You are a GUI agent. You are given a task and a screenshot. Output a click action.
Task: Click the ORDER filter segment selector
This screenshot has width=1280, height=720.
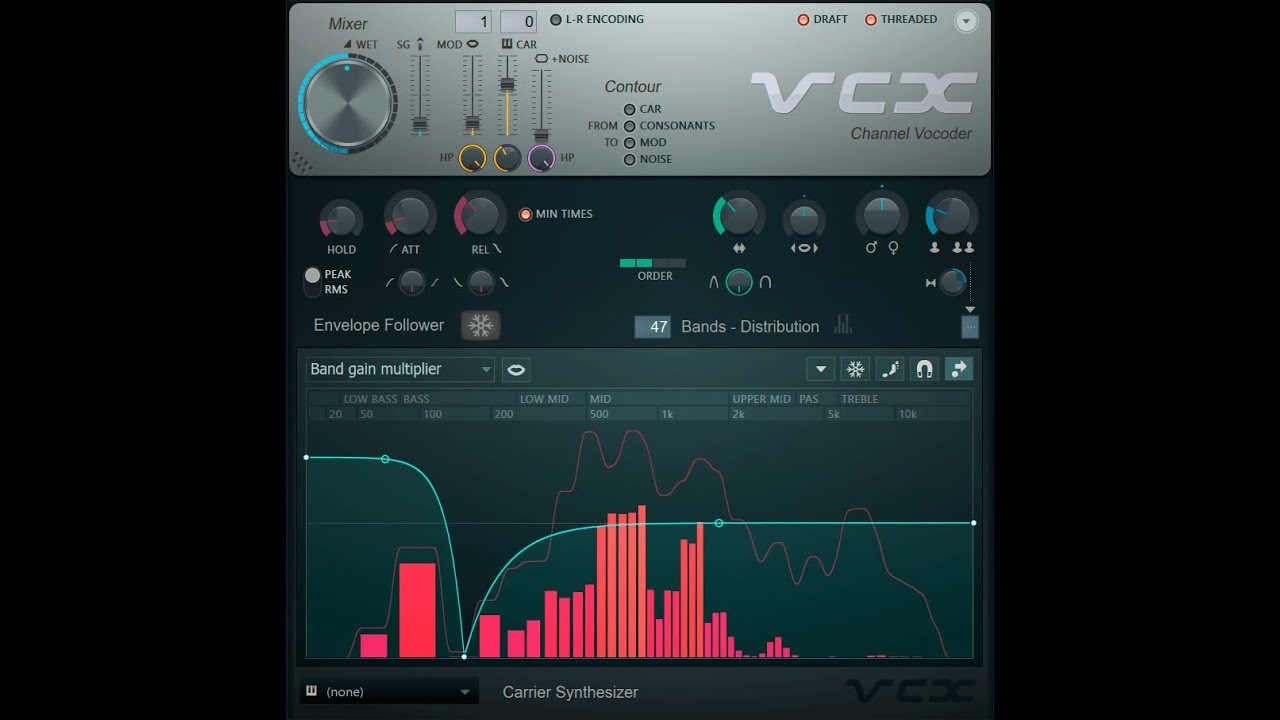point(653,263)
